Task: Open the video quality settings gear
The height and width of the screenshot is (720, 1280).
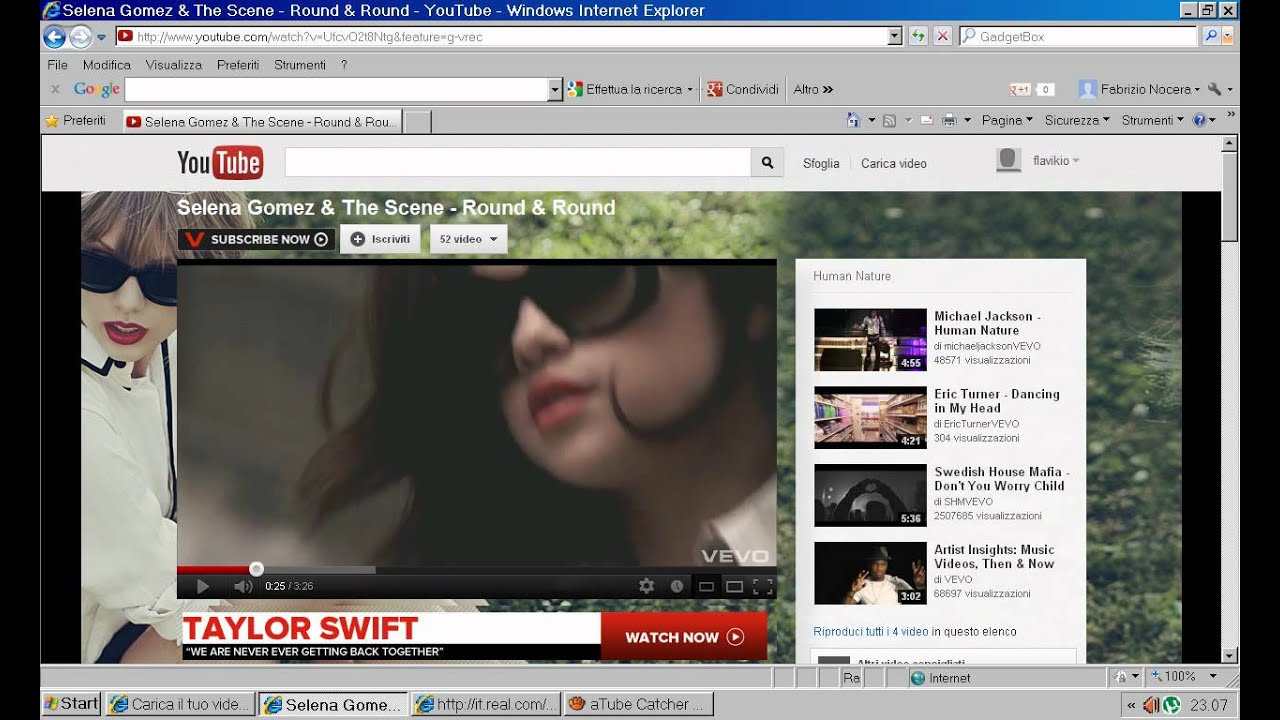Action: tap(646, 586)
